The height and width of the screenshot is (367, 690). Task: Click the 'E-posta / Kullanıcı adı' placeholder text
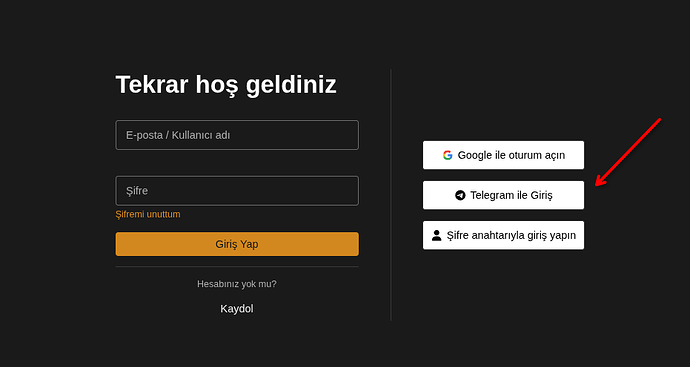(x=178, y=135)
